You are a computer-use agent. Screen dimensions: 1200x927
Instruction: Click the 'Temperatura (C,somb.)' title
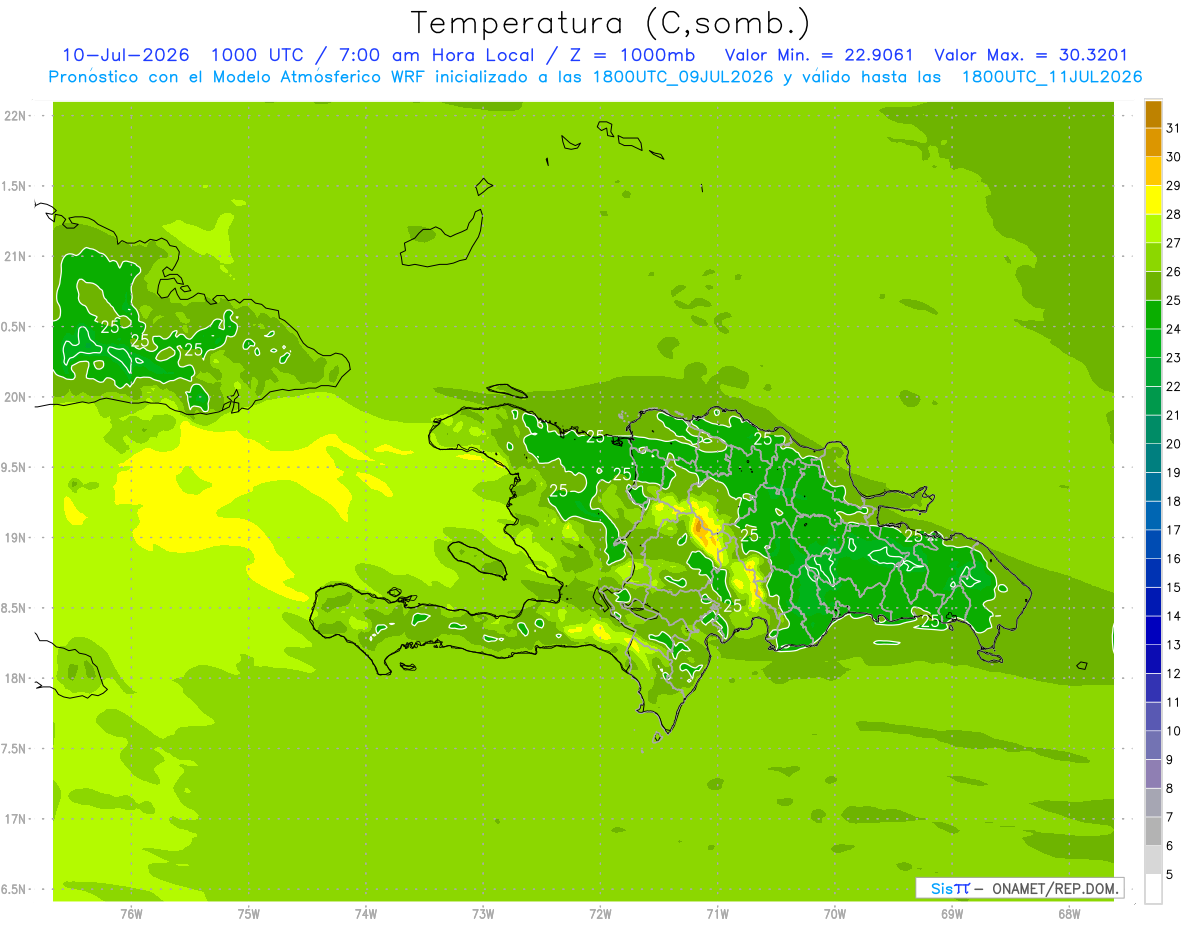(x=610, y=24)
